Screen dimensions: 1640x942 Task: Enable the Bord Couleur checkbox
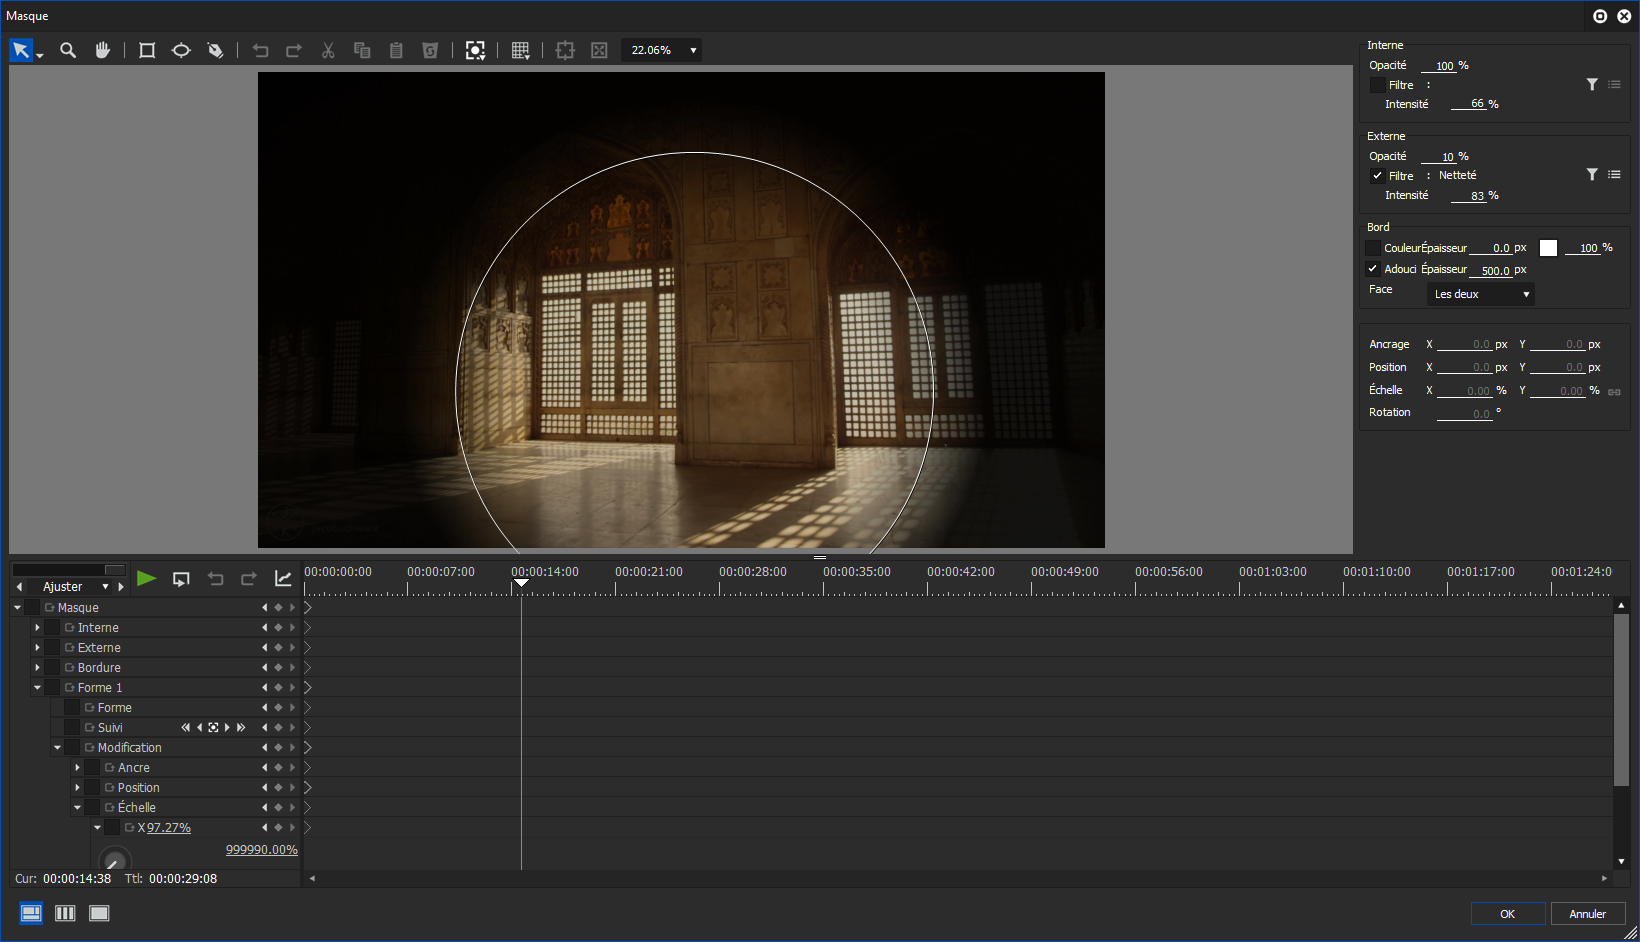coord(1373,247)
